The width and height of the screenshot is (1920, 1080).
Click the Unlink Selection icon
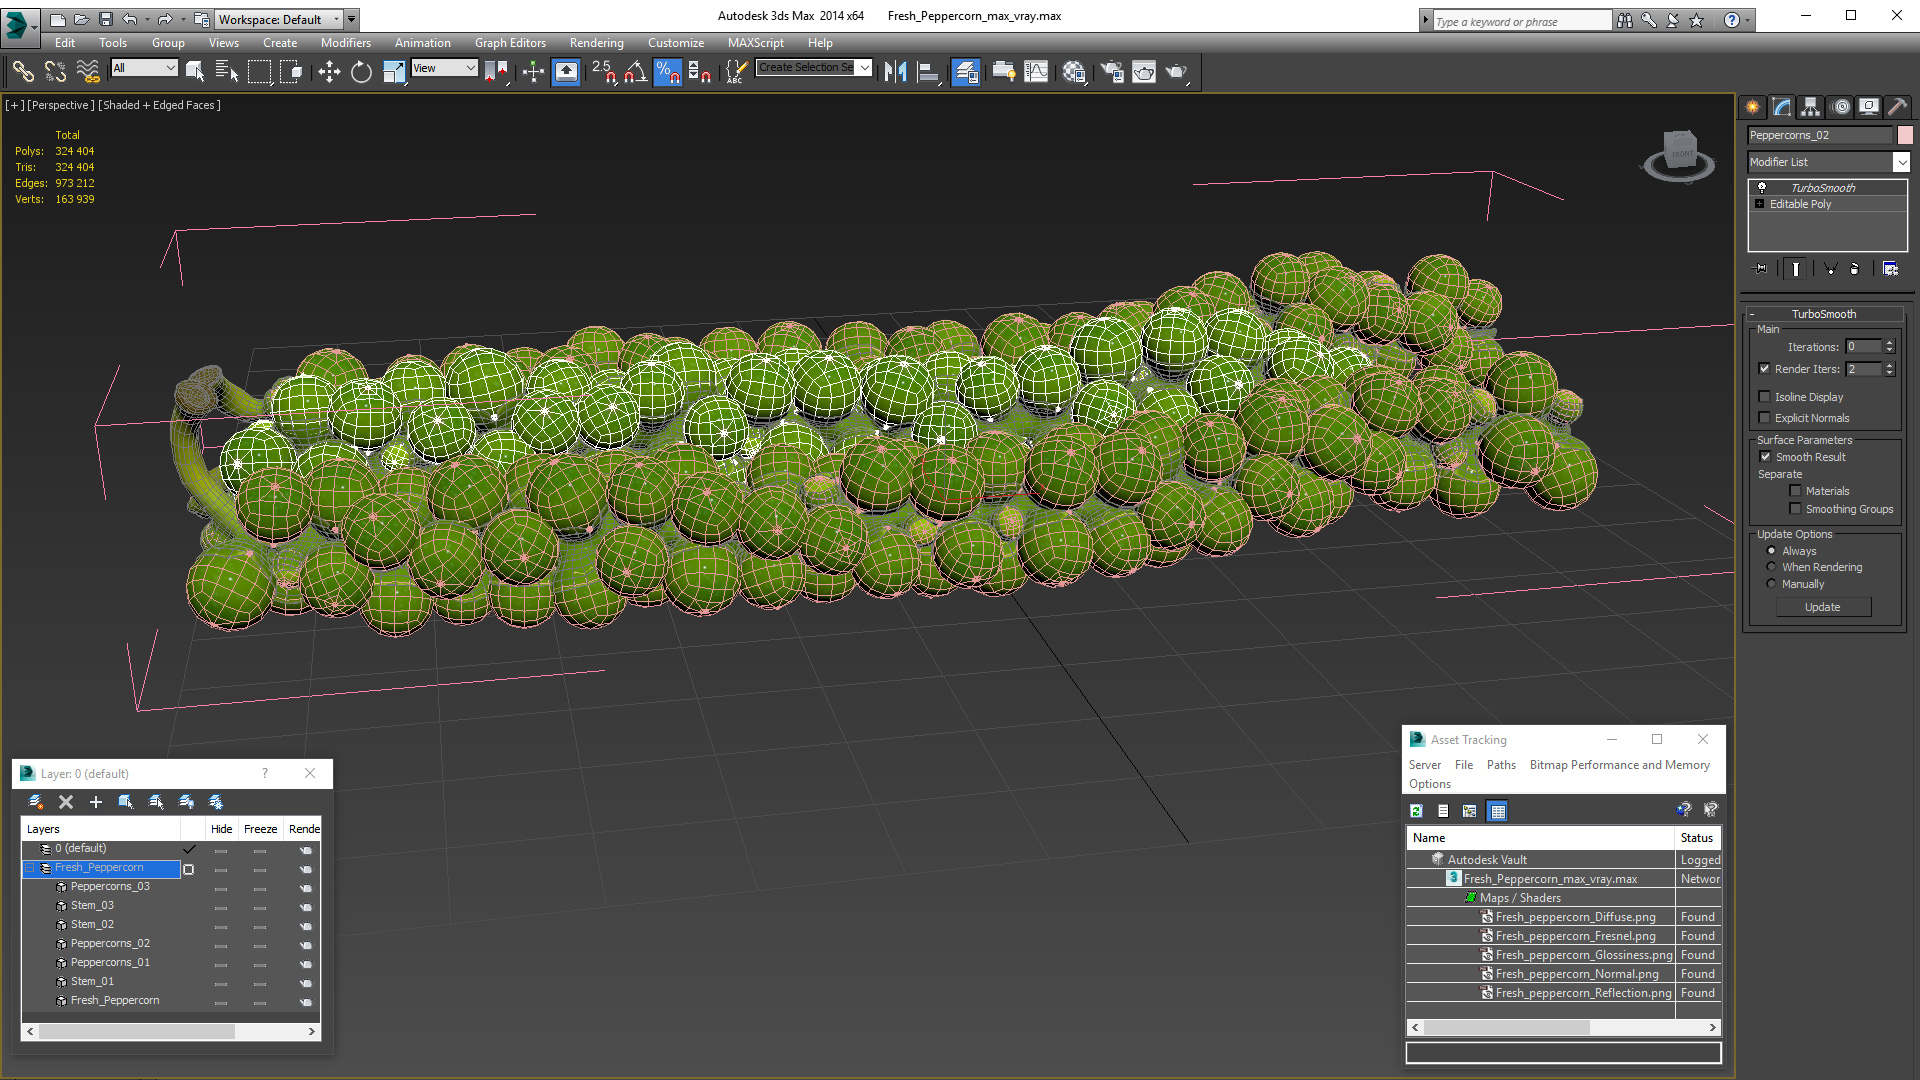pyautogui.click(x=55, y=71)
